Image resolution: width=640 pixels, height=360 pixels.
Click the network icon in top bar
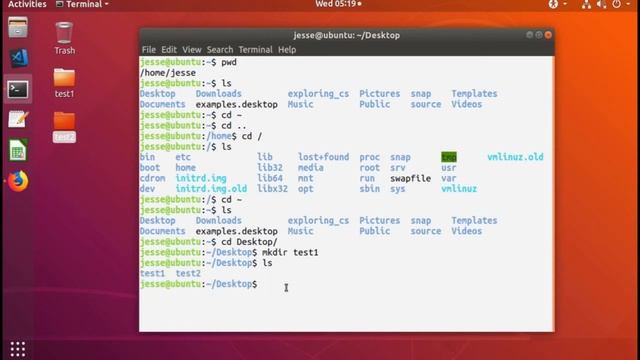click(587, 4)
